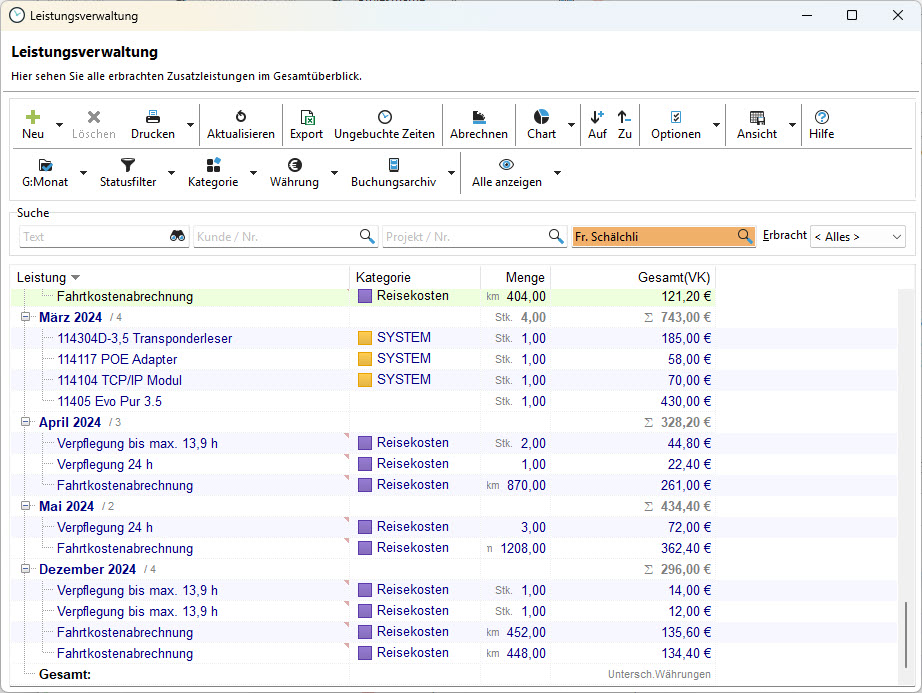Collapse the März 2024 group
Image resolution: width=922 pixels, height=693 pixels.
(26, 318)
